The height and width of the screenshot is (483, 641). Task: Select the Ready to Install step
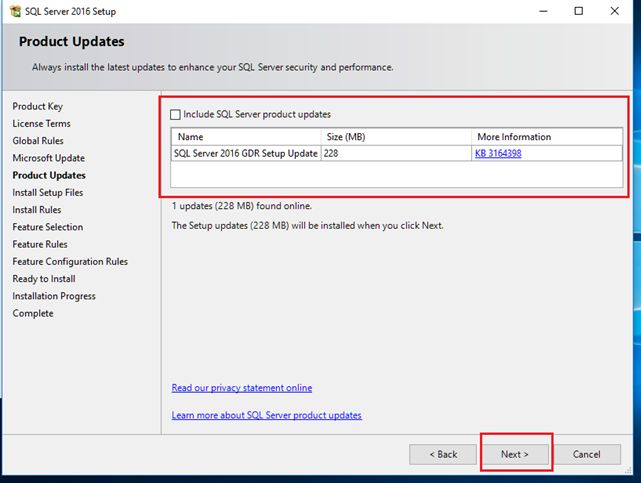(x=43, y=279)
